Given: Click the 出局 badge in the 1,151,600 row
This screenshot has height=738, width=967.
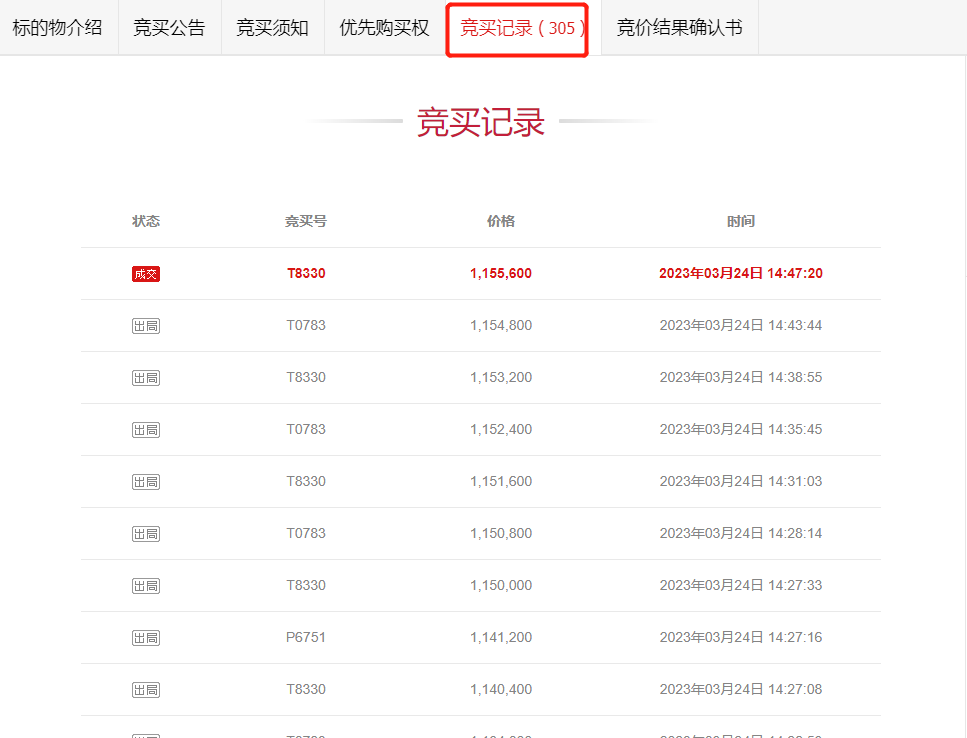Looking at the screenshot, I should point(146,482).
